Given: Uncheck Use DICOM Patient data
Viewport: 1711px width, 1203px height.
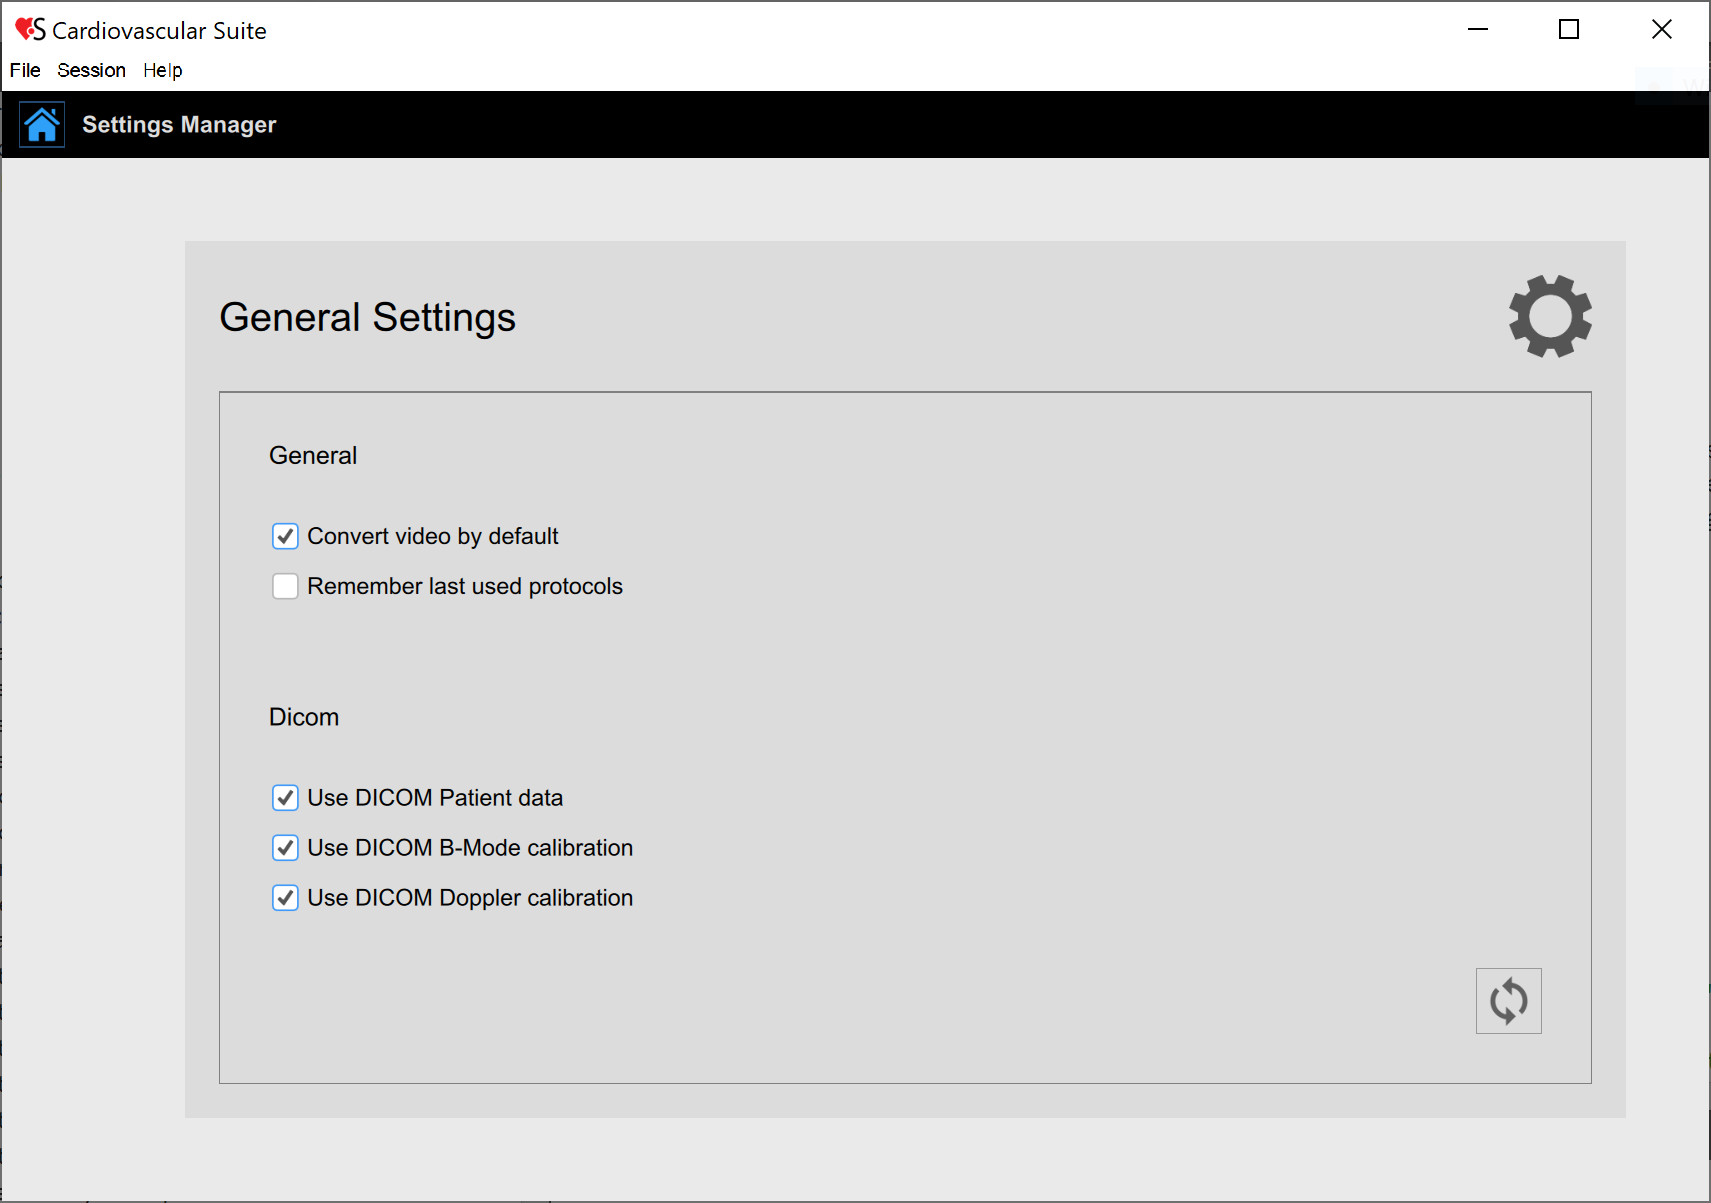Looking at the screenshot, I should (285, 798).
